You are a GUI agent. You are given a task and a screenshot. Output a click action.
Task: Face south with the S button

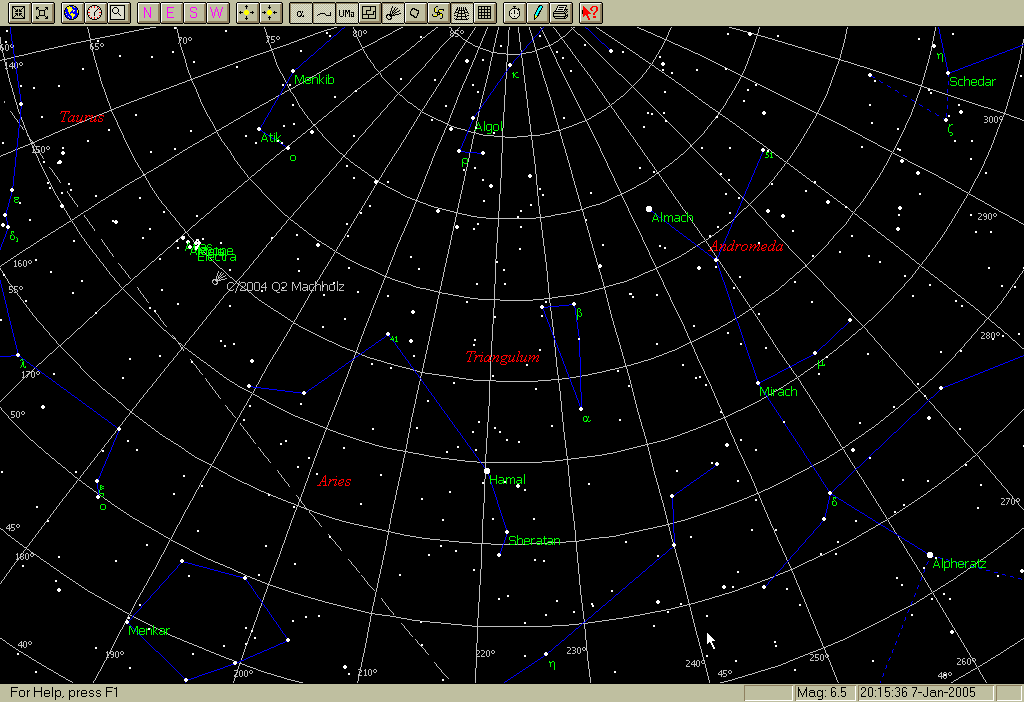pos(194,13)
